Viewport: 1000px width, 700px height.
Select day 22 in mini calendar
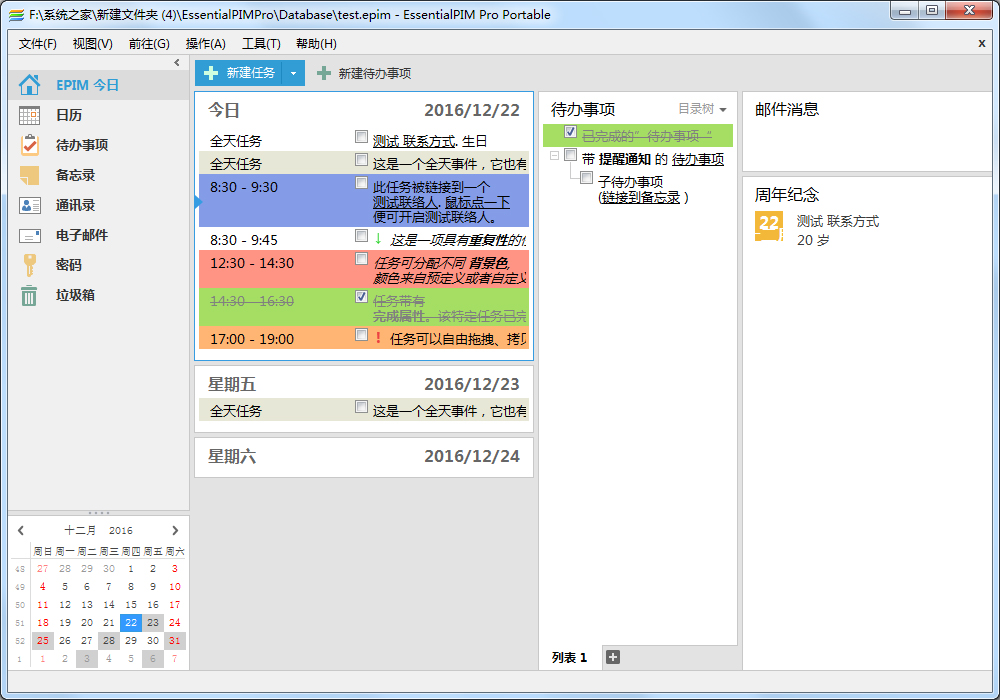point(131,622)
